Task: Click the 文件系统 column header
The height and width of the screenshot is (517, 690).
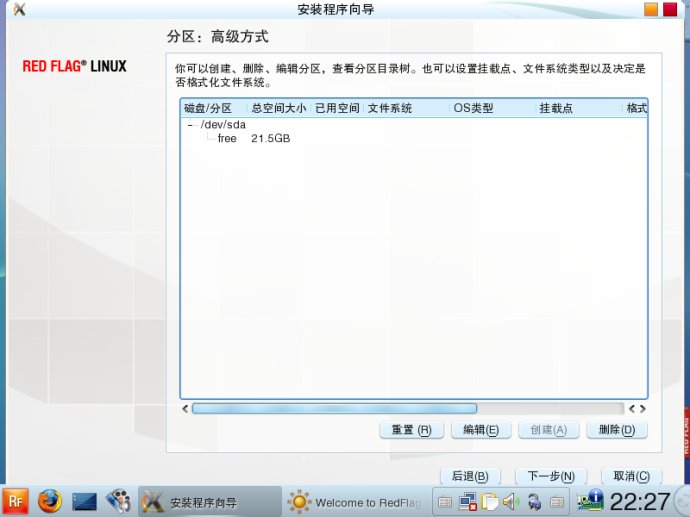Action: (x=390, y=108)
